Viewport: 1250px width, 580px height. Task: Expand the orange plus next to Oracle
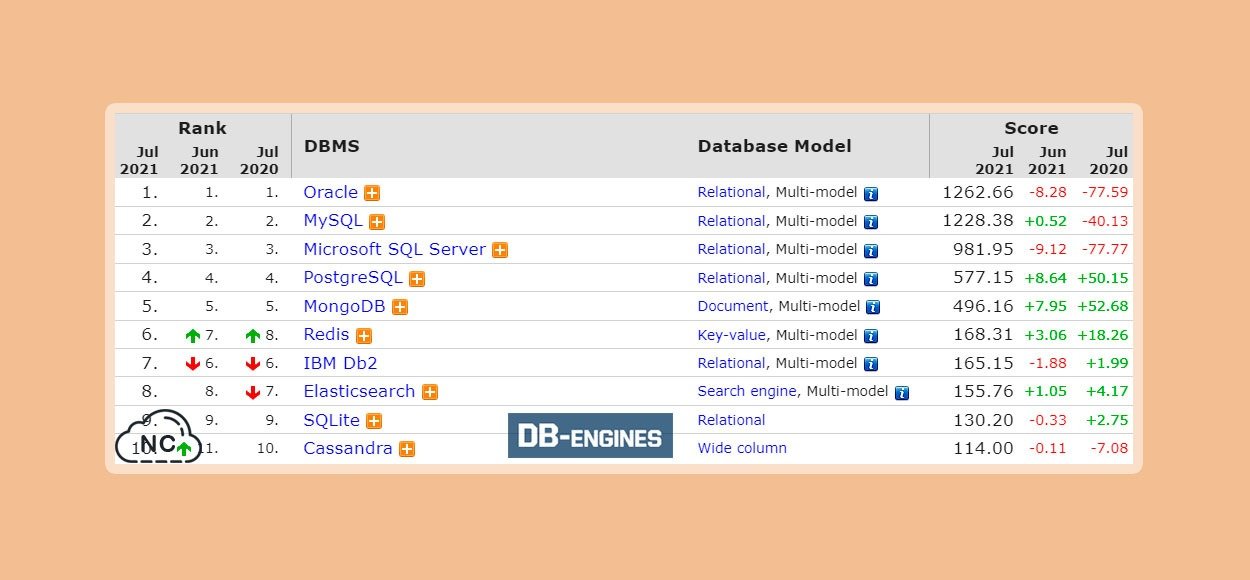click(x=372, y=193)
